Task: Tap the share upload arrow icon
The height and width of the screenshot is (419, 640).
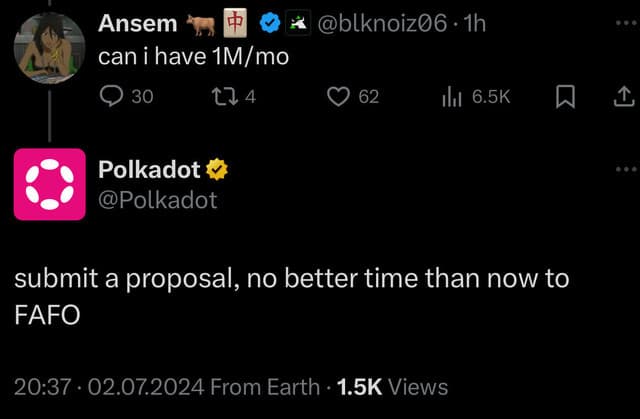Action: (624, 97)
